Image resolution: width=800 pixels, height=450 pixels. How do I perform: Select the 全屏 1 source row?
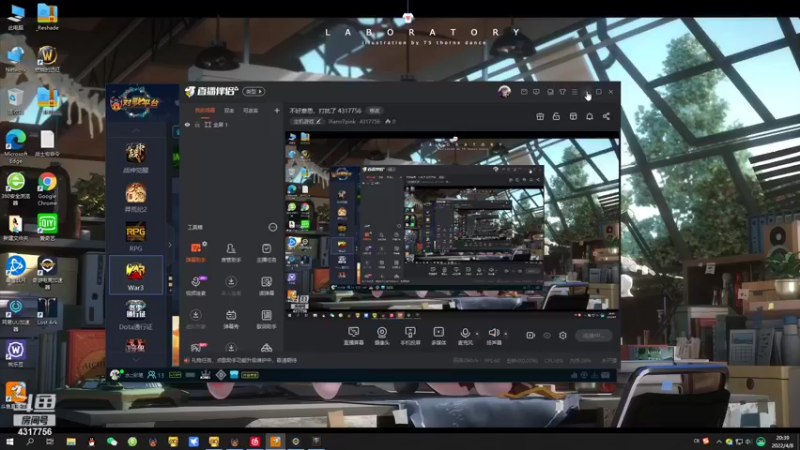pyautogui.click(x=231, y=124)
